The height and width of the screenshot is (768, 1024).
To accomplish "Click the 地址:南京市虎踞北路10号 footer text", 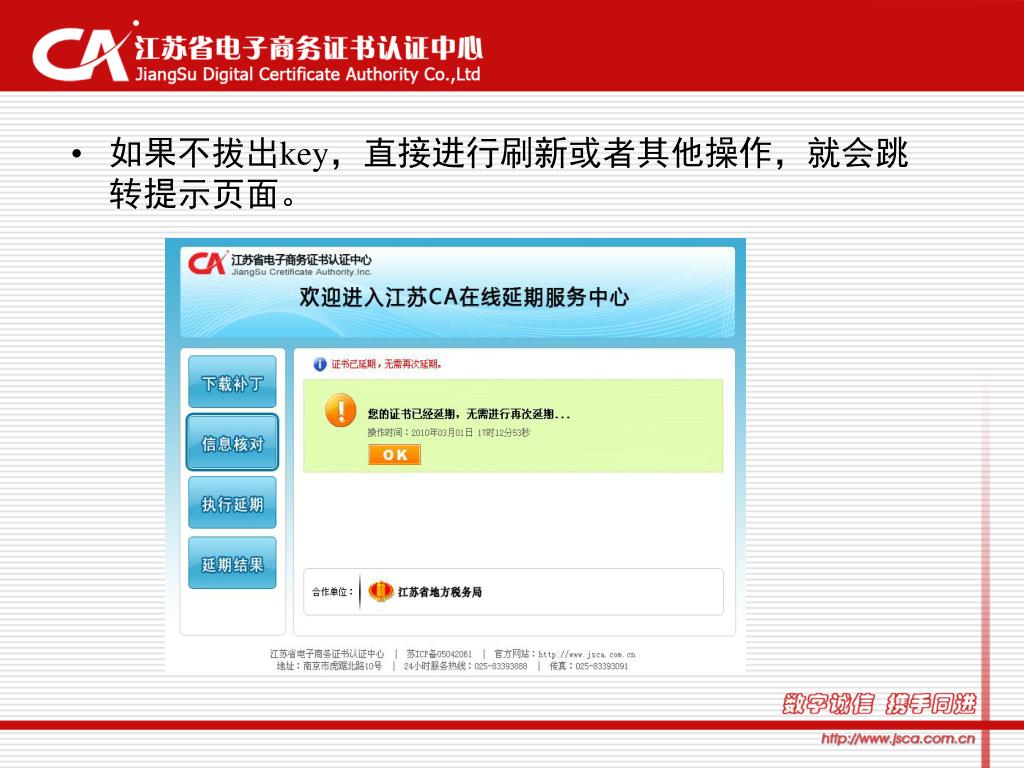I will pyautogui.click(x=329, y=666).
